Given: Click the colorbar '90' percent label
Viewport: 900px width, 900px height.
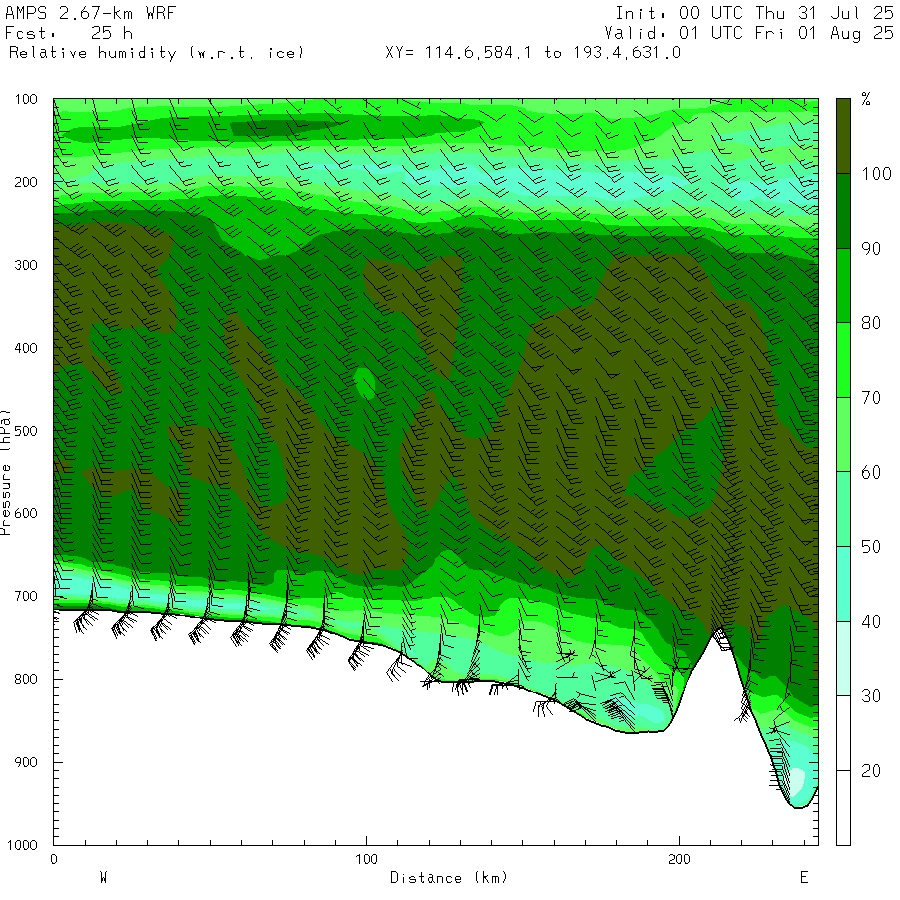Looking at the screenshot, I should coord(871,249).
